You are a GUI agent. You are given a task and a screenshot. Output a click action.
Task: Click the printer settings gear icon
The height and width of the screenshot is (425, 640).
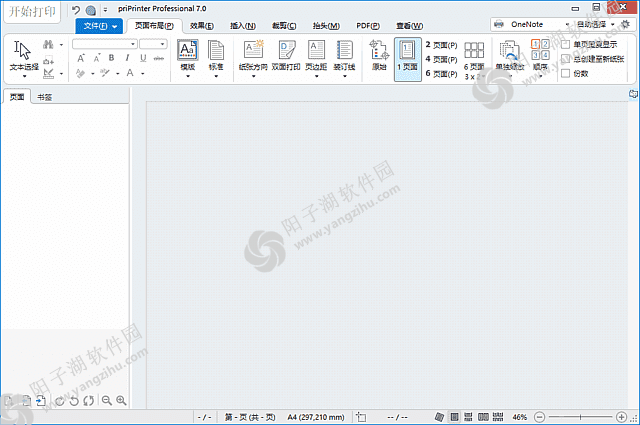(625, 24)
